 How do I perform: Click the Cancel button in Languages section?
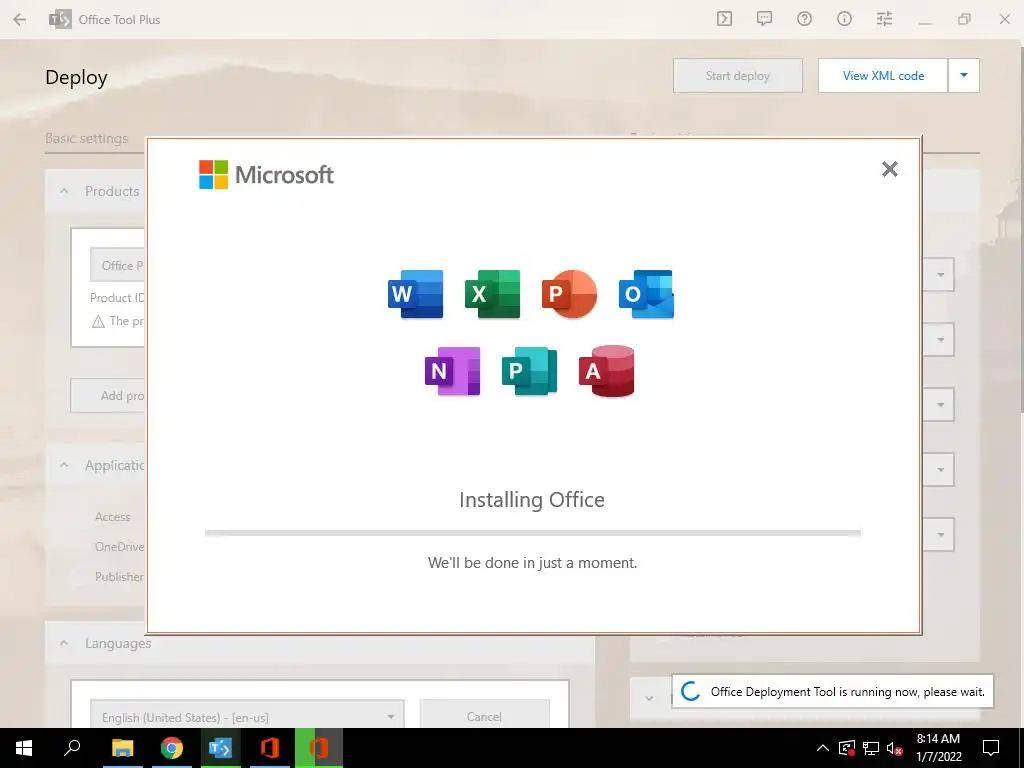tap(485, 716)
